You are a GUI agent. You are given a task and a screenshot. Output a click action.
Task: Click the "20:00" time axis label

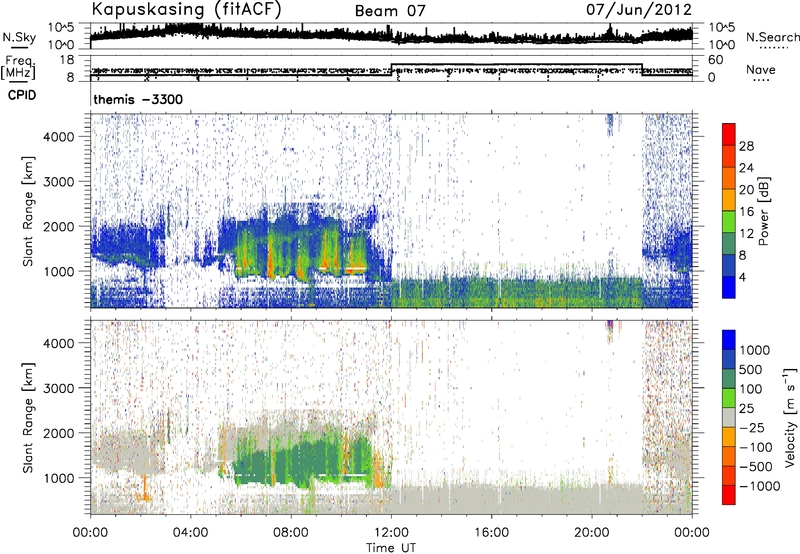coord(592,533)
